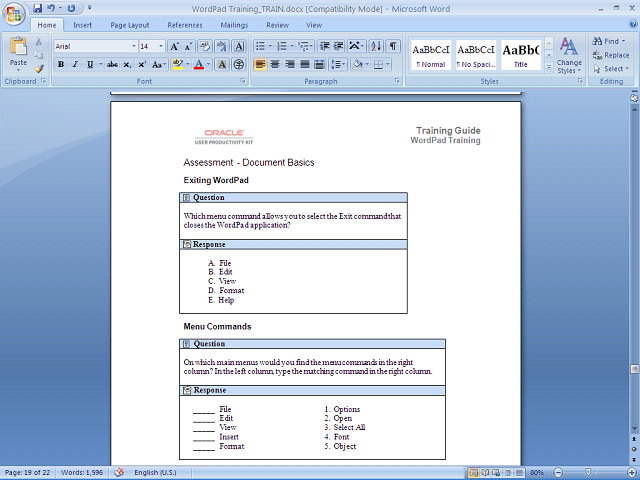Open the Review tab
Image resolution: width=640 pixels, height=480 pixels.
coord(278,25)
